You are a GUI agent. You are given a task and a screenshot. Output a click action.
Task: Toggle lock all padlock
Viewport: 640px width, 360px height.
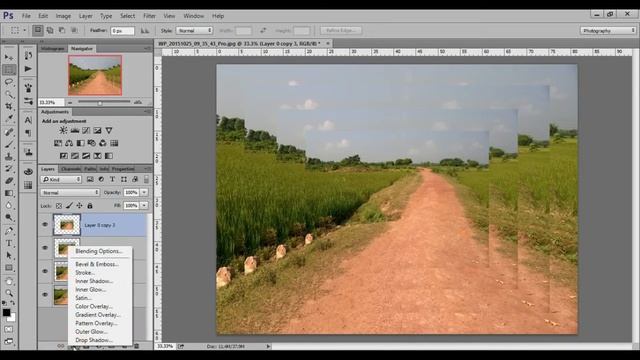coord(90,206)
